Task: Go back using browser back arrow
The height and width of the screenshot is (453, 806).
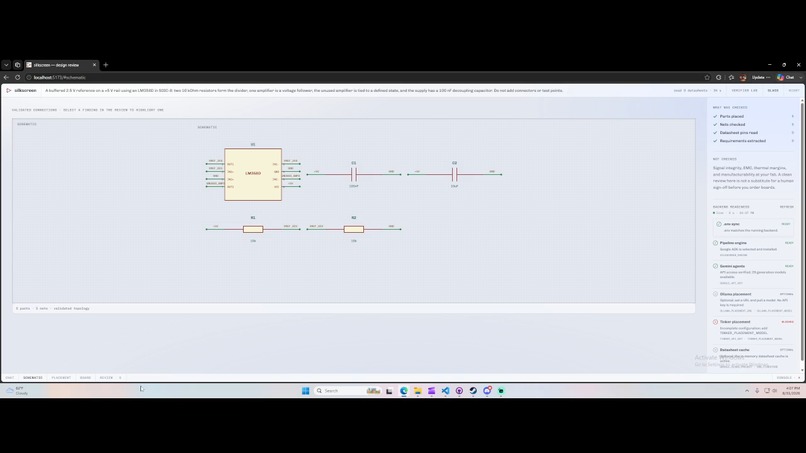Action: (6, 77)
